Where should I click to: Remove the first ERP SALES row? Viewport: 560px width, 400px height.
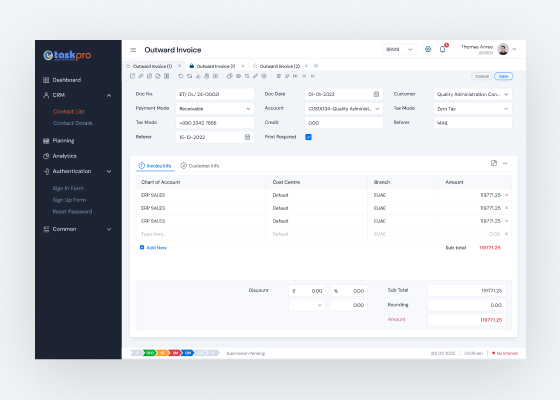(x=506, y=195)
